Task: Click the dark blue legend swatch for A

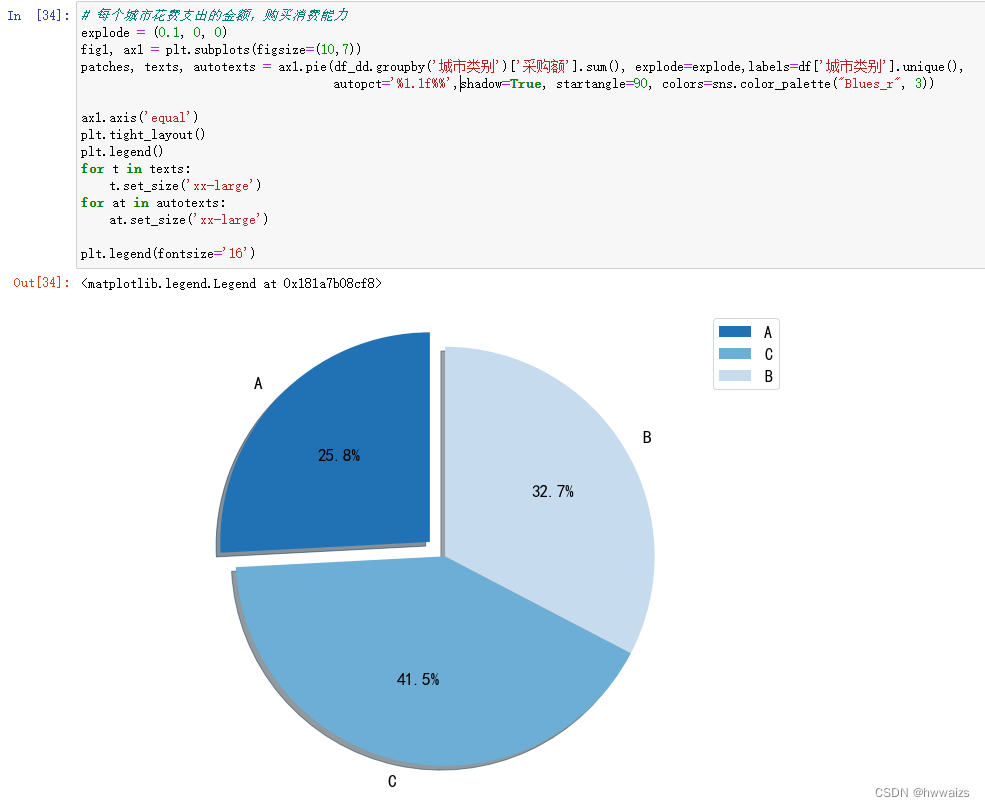Action: pos(734,332)
